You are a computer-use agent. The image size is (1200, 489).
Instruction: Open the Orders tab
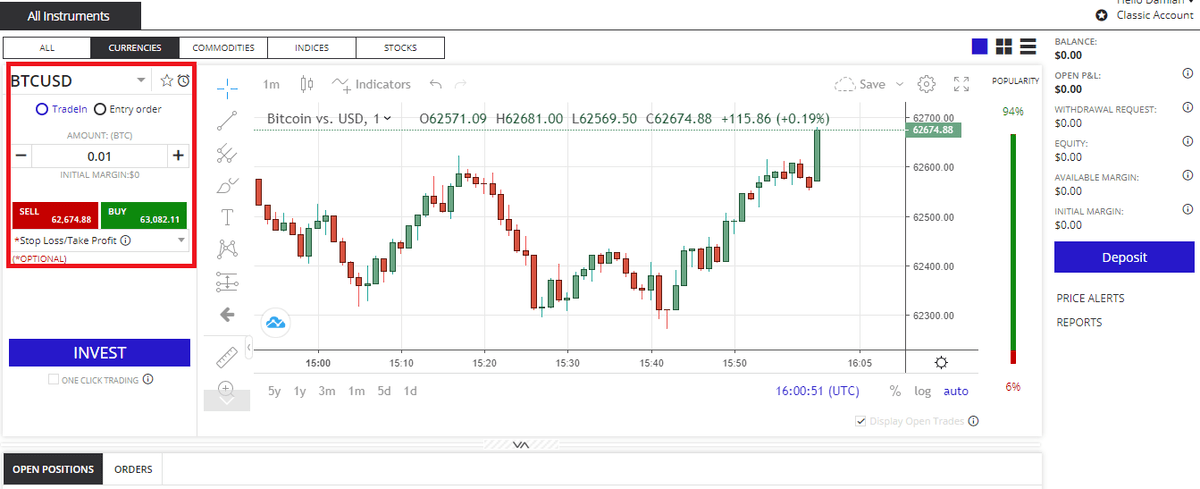coord(133,469)
